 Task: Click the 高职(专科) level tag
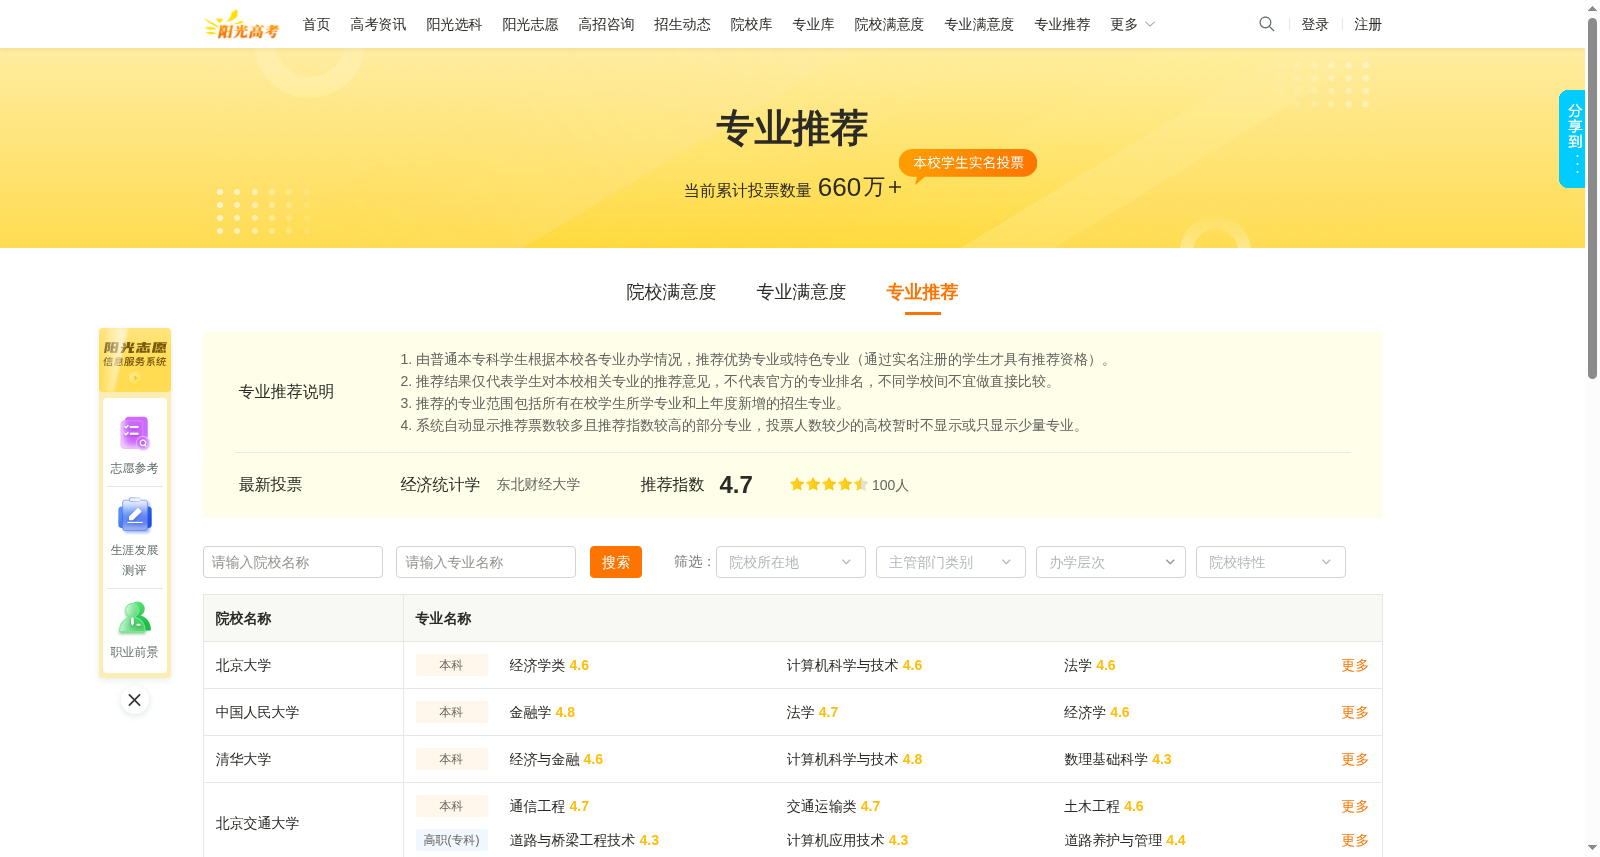(451, 840)
